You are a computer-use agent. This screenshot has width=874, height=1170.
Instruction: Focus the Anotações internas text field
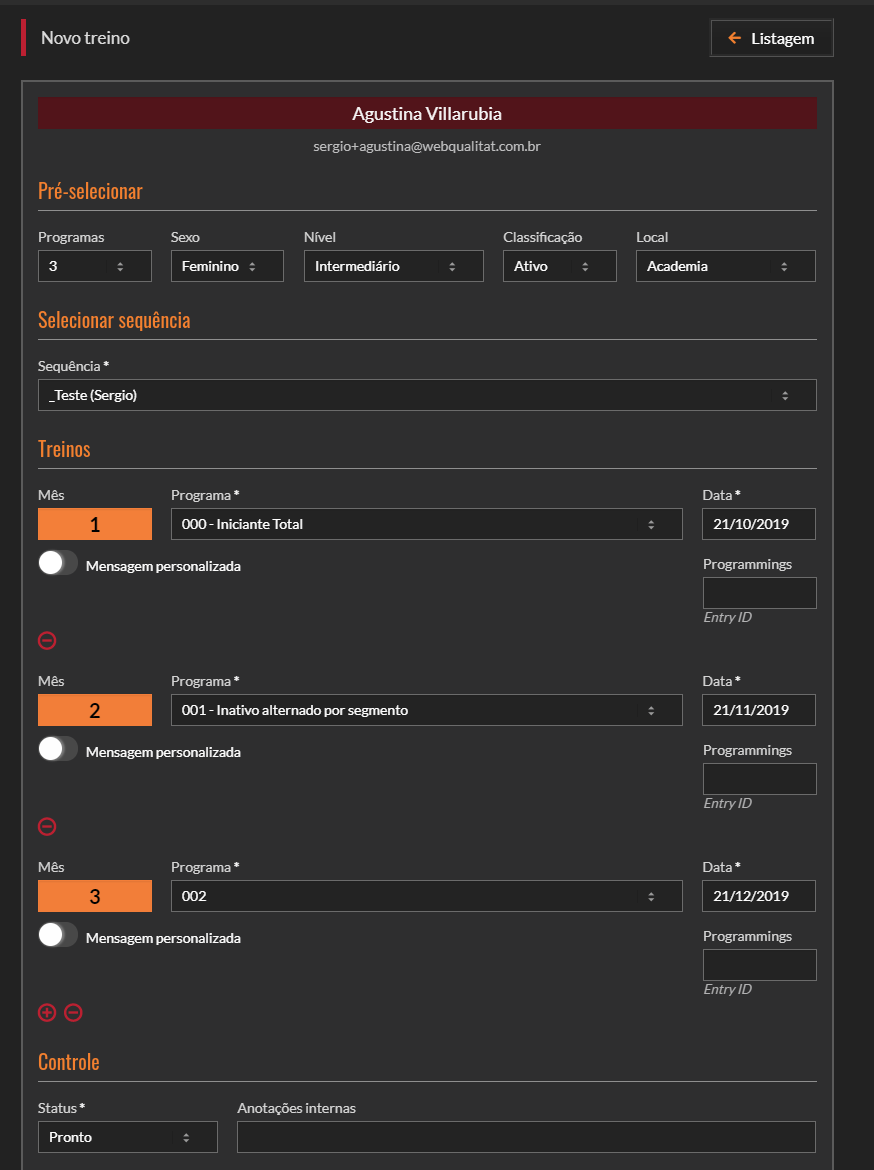526,1137
